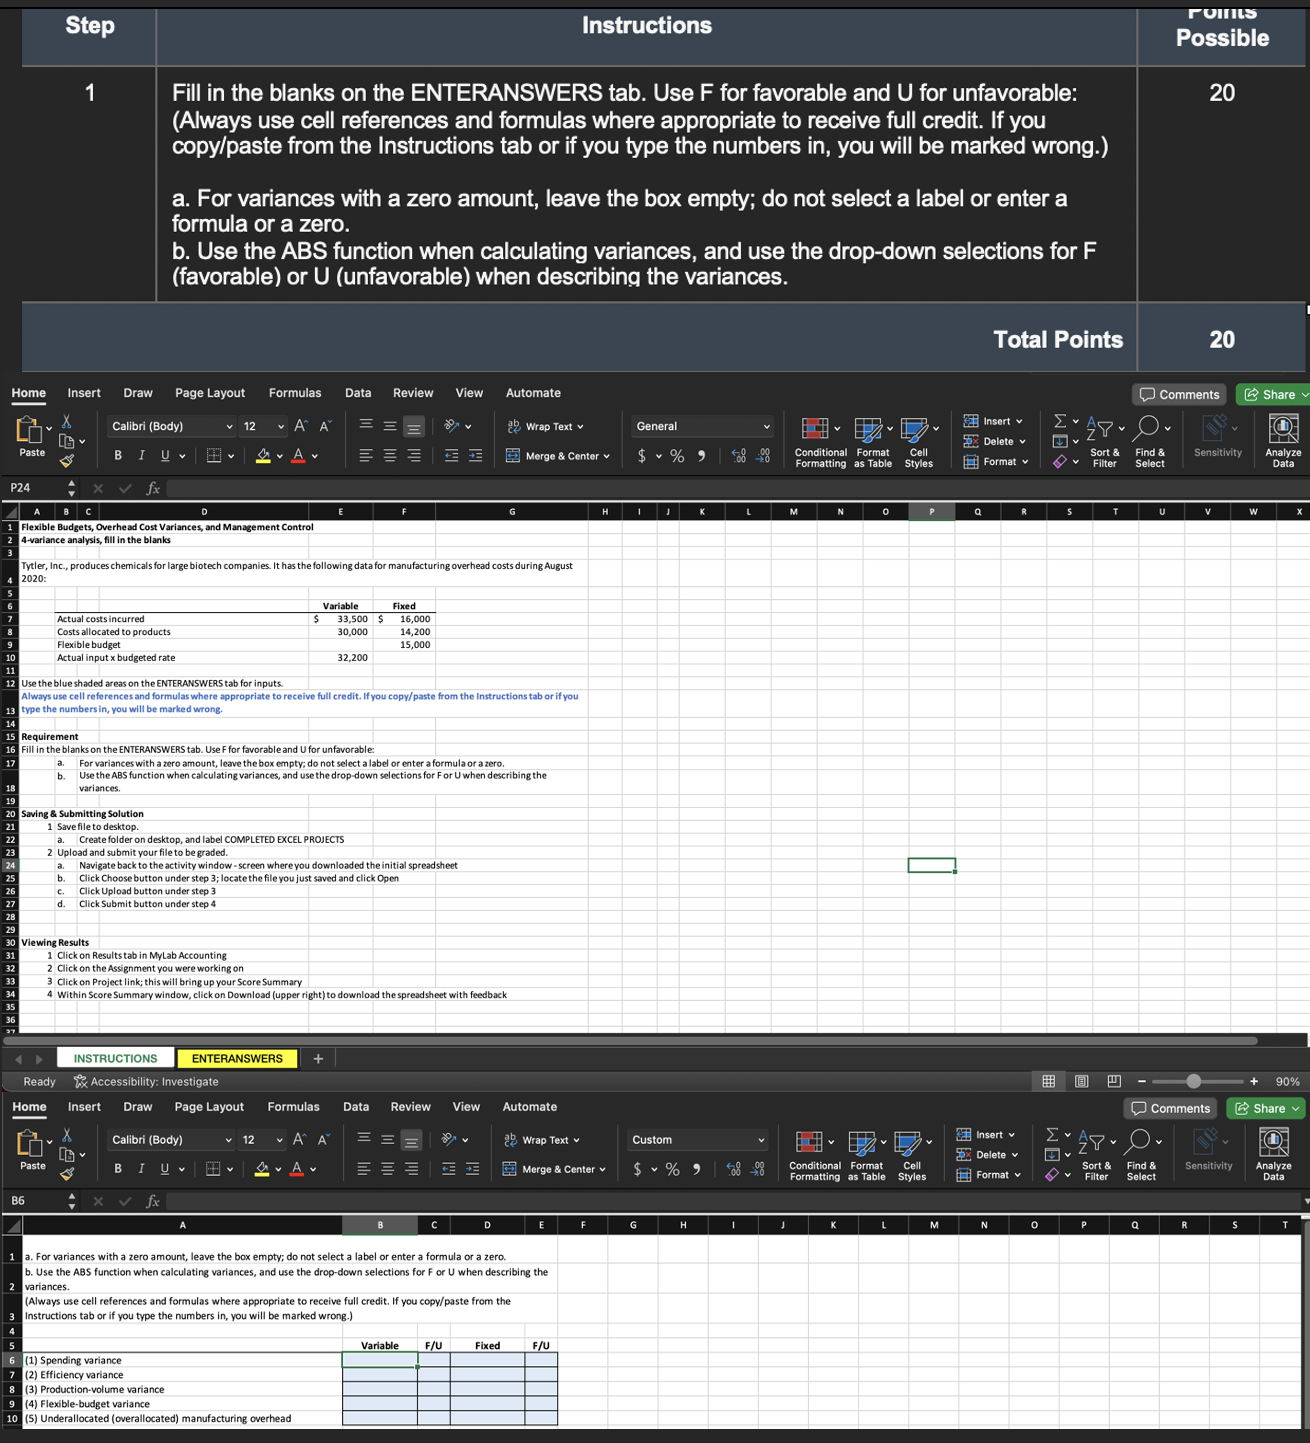Toggle bold formatting
The image size is (1310, 1443).
[x=117, y=455]
